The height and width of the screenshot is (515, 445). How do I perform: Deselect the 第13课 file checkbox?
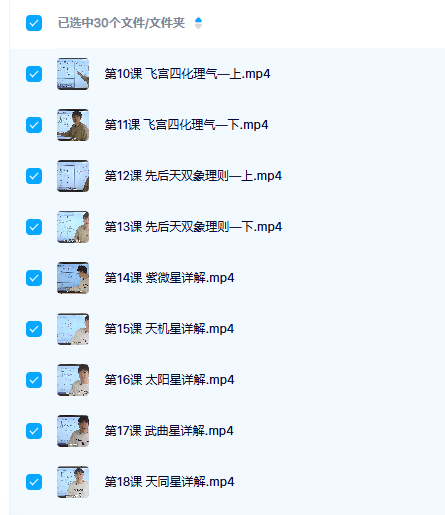[34, 227]
